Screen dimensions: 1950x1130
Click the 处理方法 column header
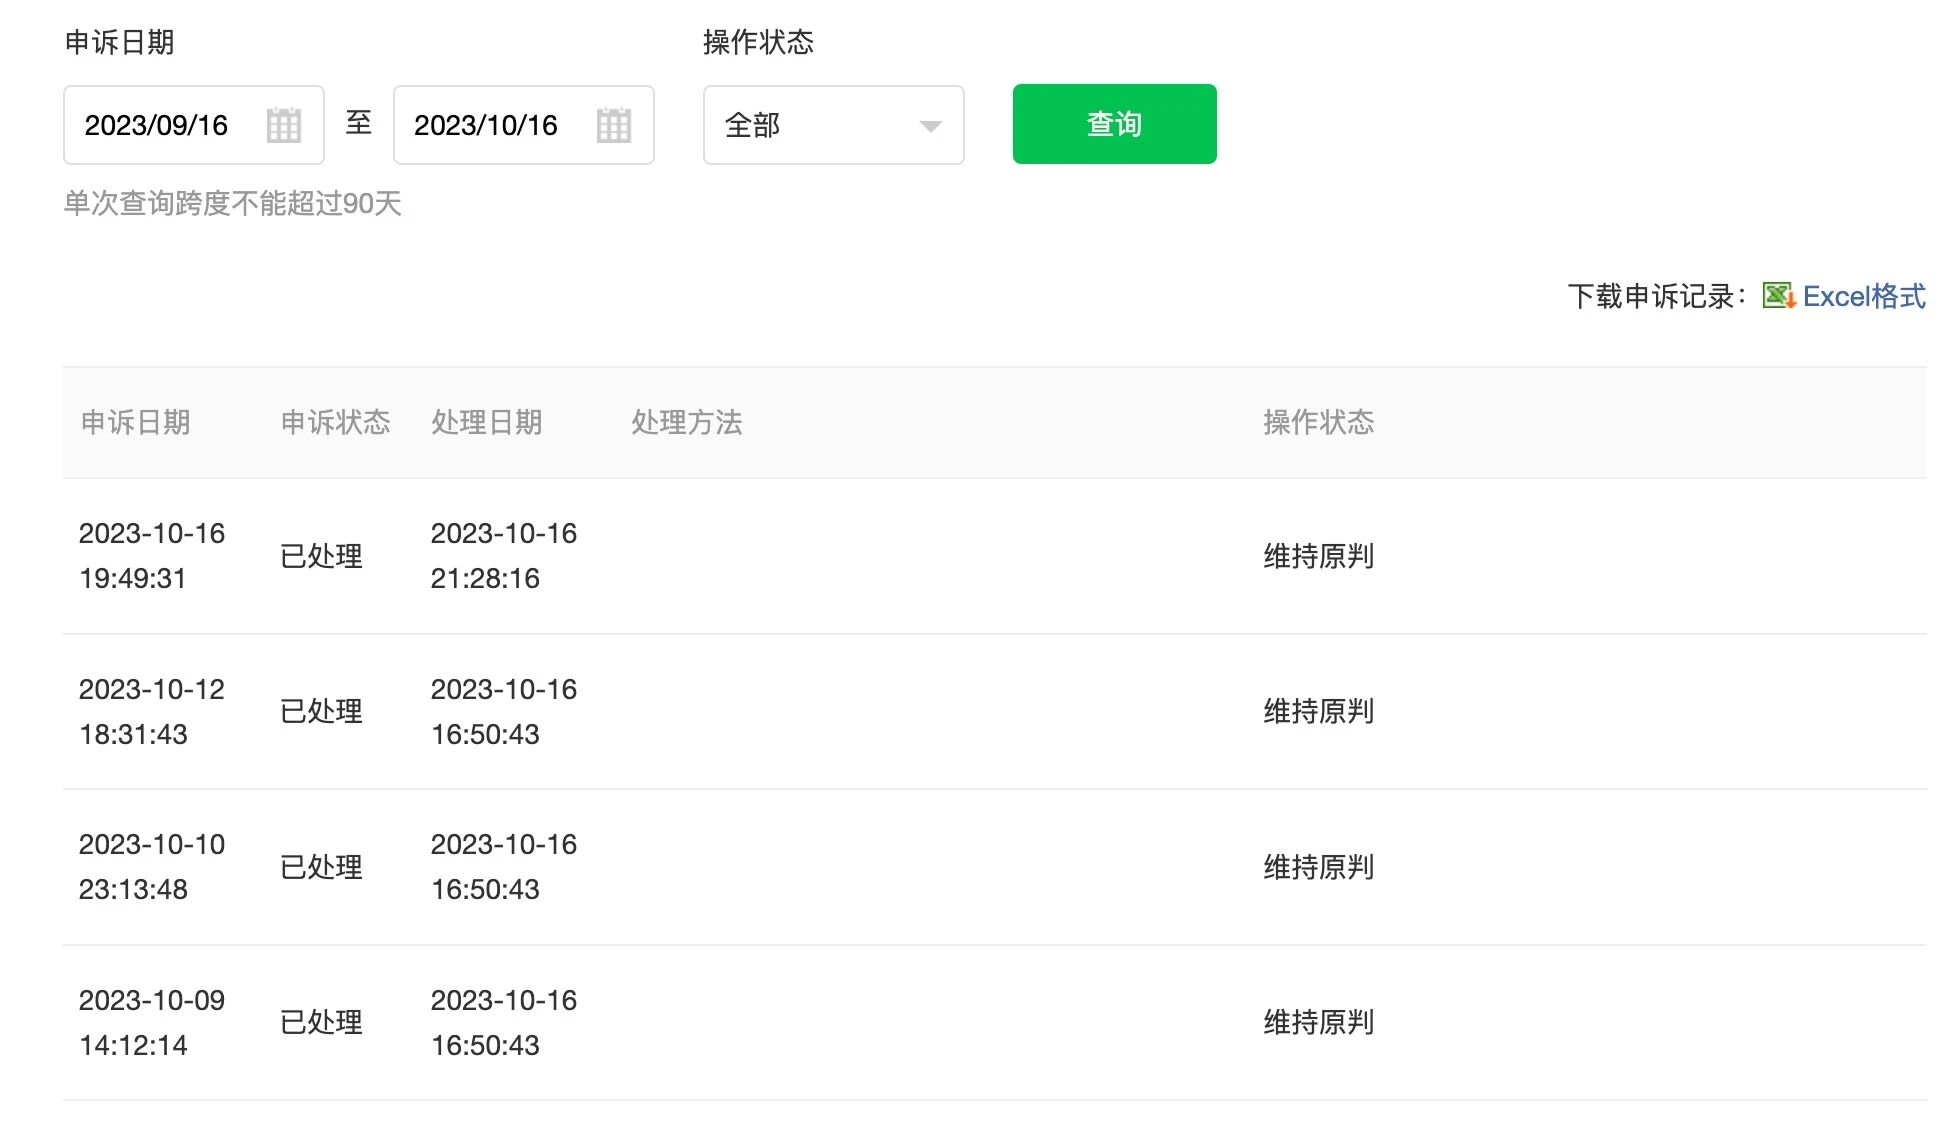pos(686,422)
